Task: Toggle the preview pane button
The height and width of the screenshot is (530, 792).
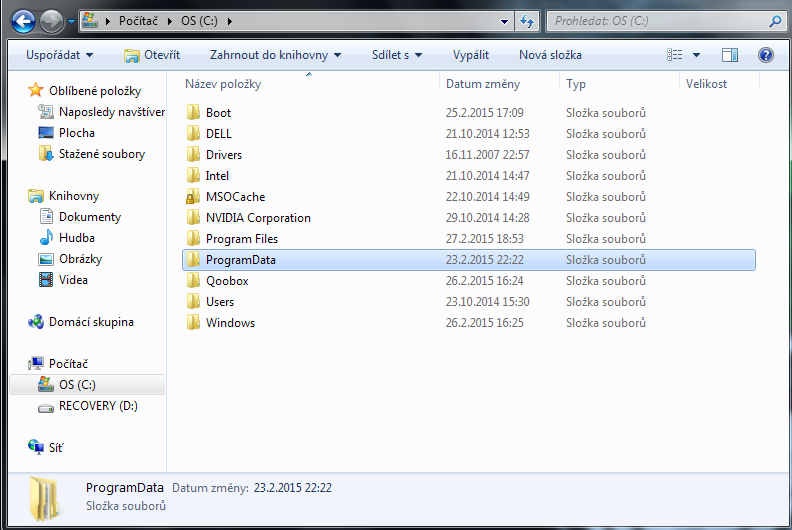Action: 730,55
